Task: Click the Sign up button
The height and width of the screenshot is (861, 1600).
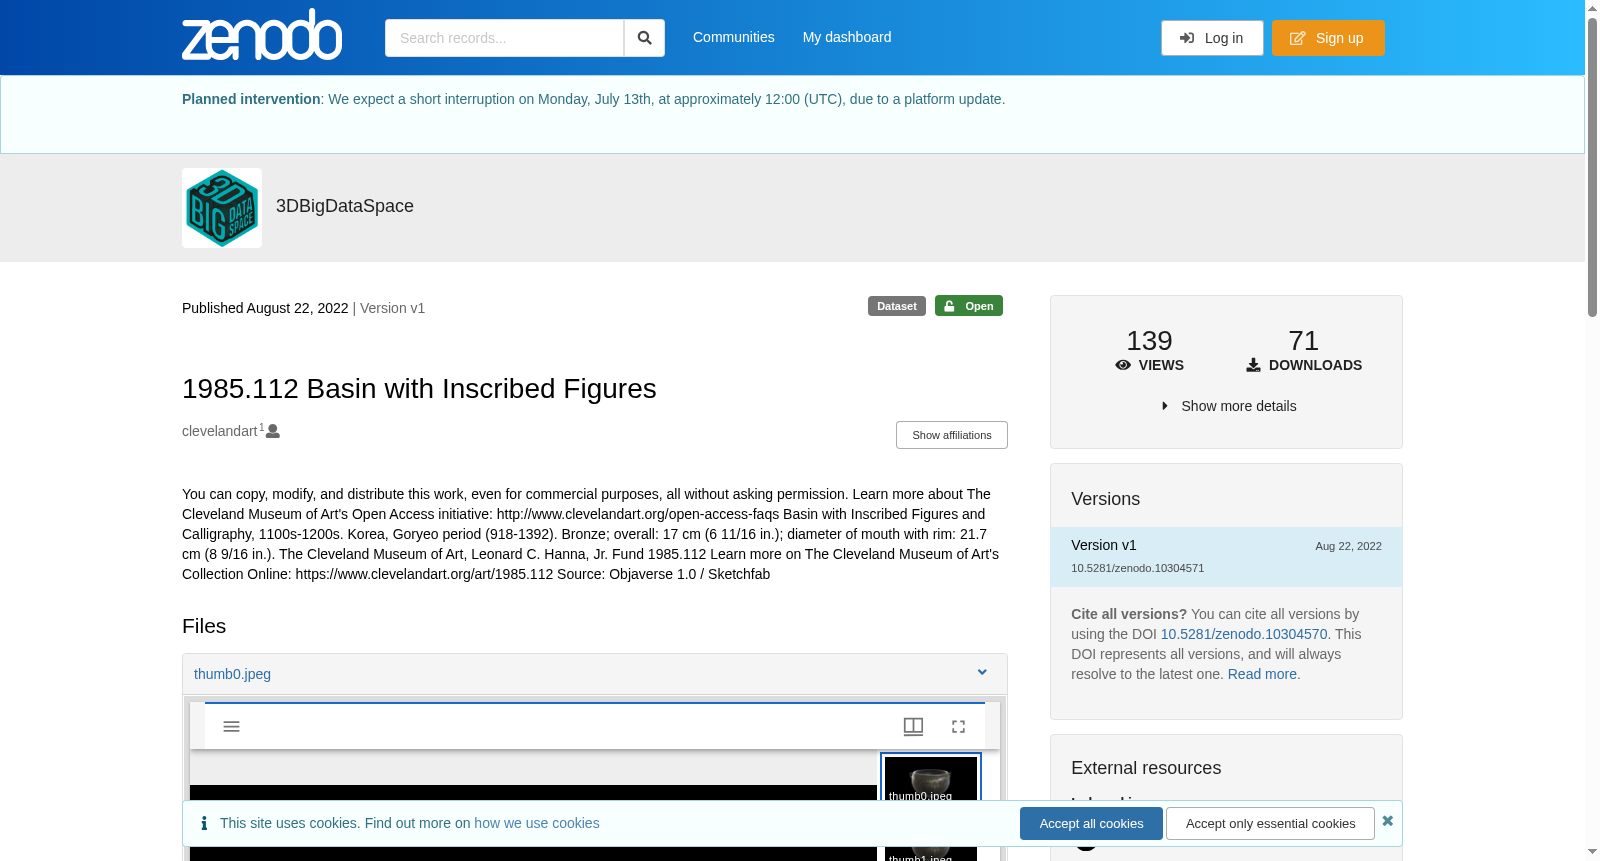Action: pyautogui.click(x=1328, y=38)
